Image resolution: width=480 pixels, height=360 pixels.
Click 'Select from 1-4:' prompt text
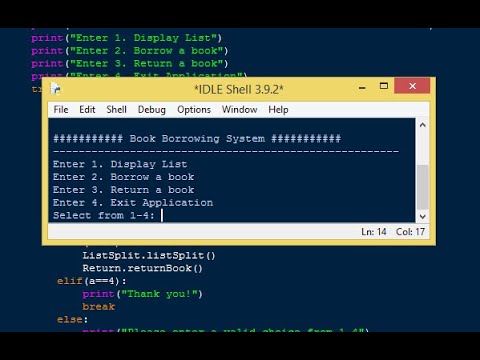click(104, 215)
